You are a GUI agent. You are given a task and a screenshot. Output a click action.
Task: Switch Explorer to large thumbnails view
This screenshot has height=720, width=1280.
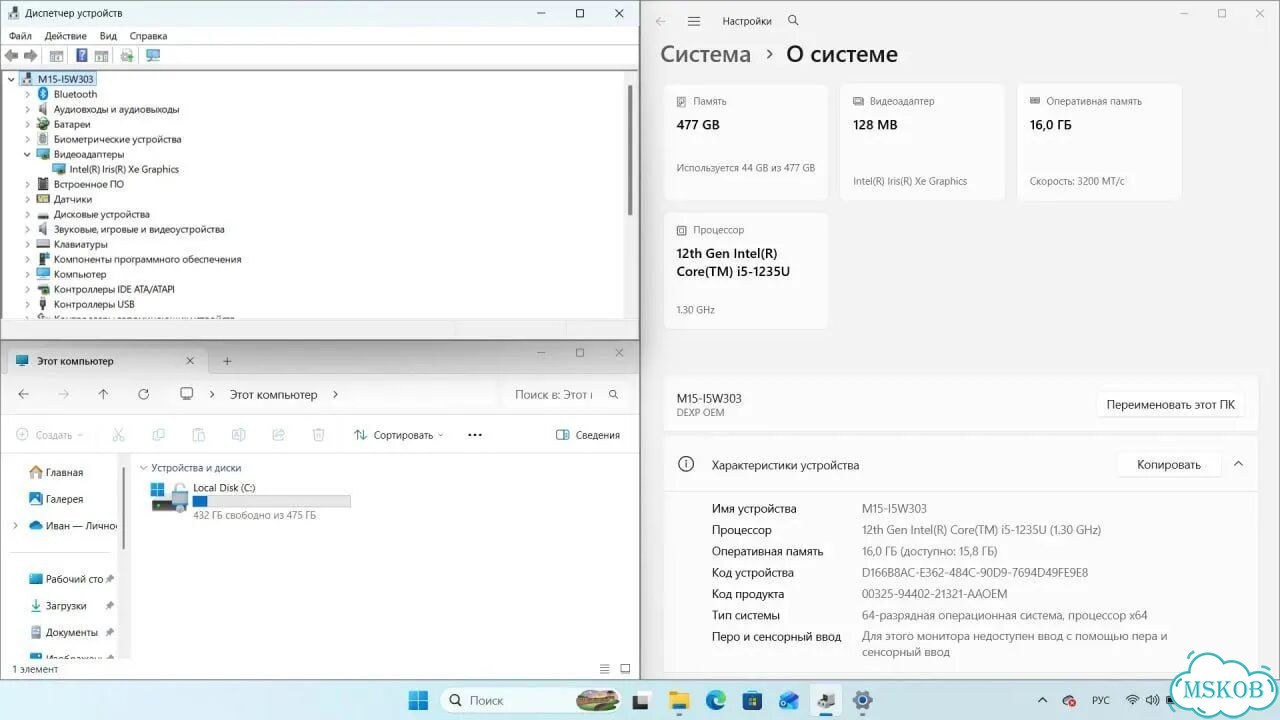tap(625, 669)
